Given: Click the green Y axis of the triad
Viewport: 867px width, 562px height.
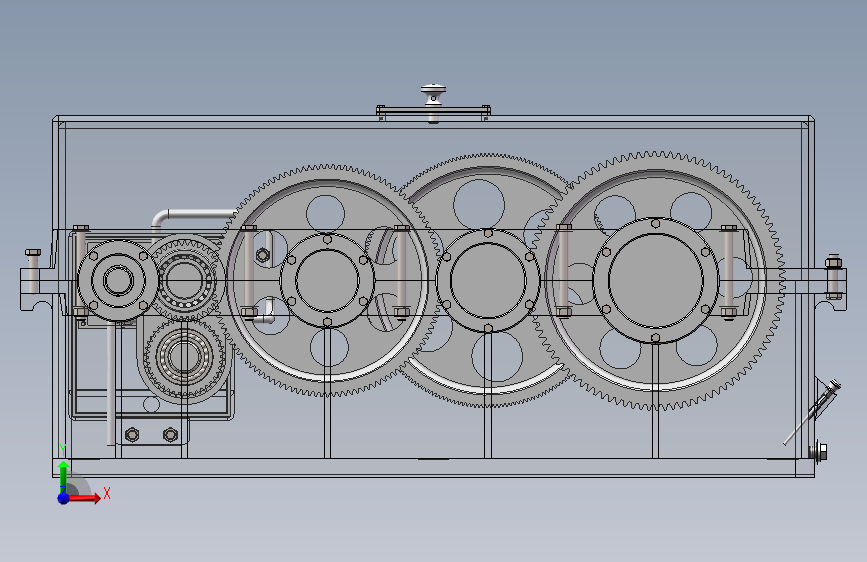Looking at the screenshot, I should (x=64, y=475).
